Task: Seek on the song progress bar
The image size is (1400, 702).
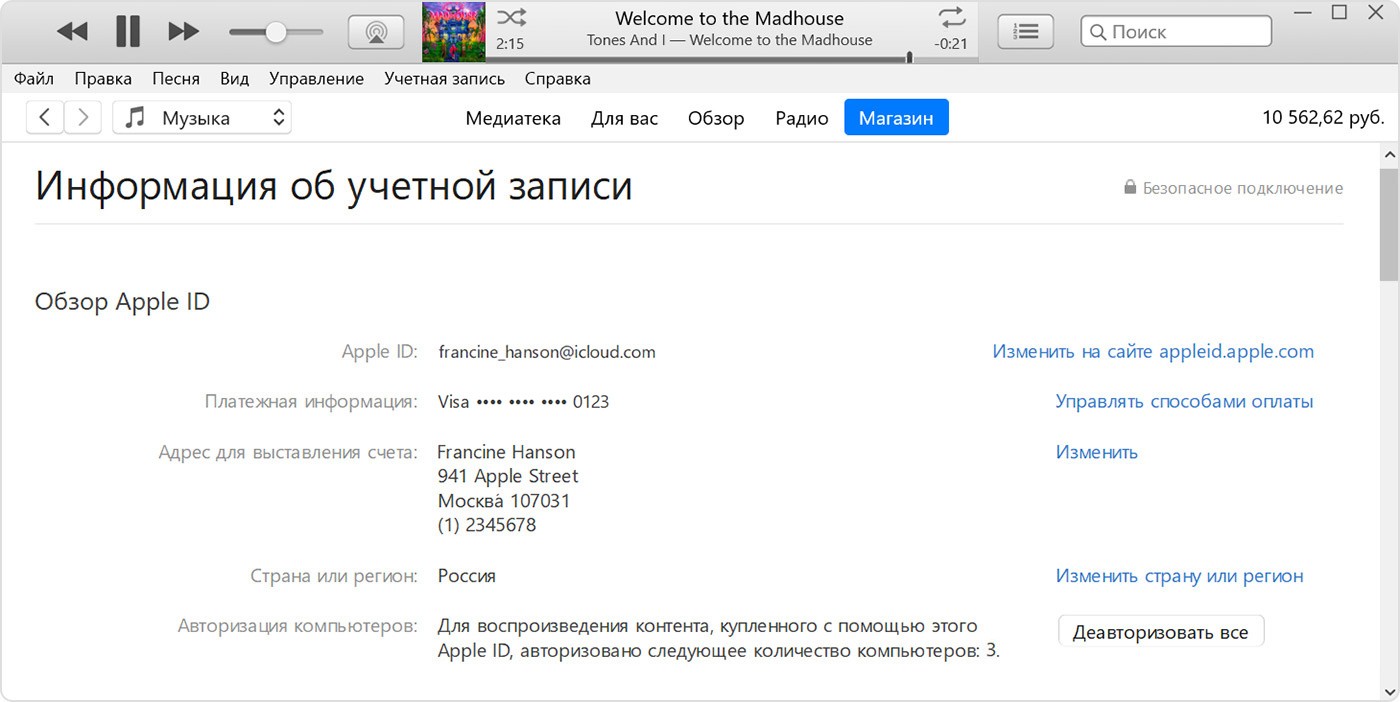Action: point(730,59)
